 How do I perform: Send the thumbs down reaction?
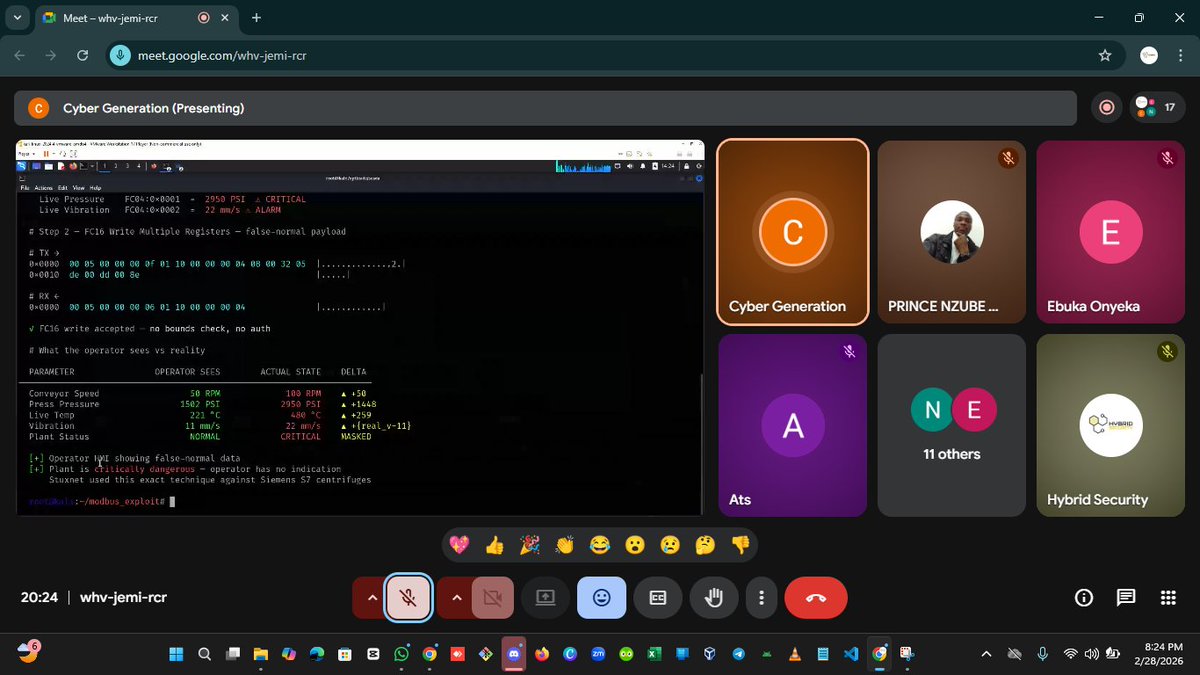[740, 545]
